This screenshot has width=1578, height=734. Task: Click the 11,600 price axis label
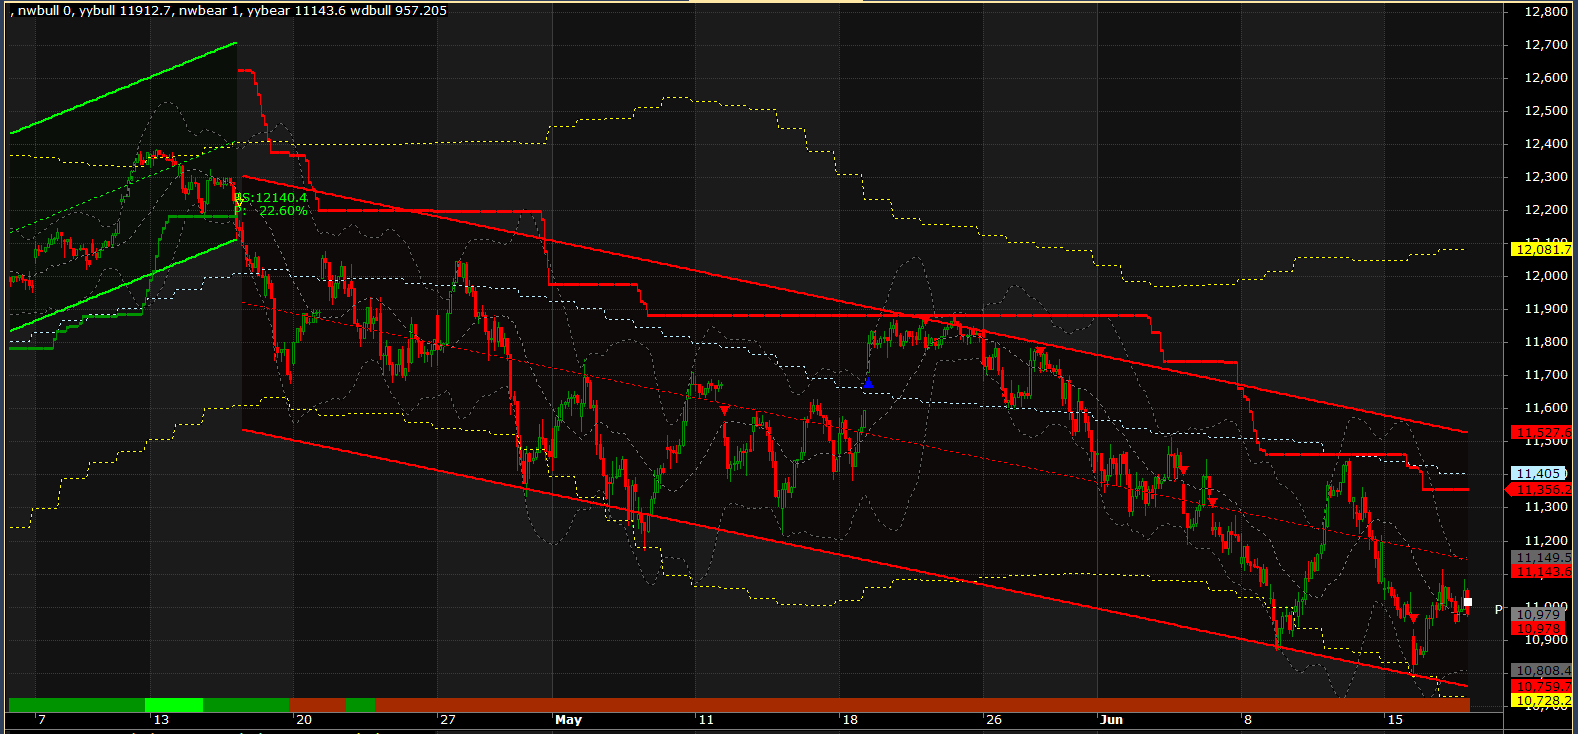click(x=1546, y=408)
